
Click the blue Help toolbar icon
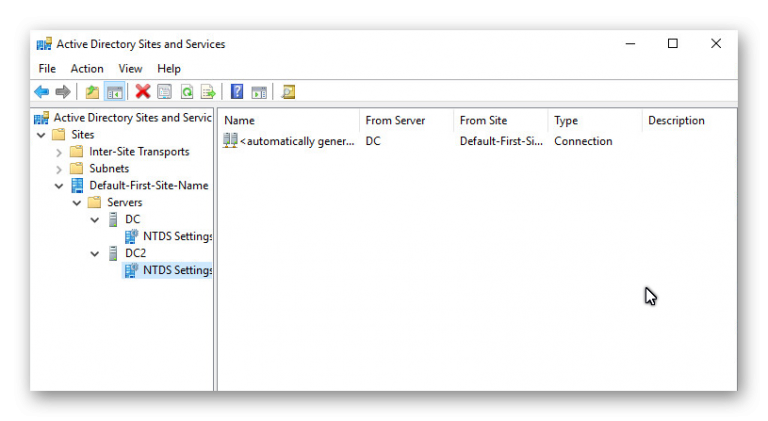tap(237, 92)
